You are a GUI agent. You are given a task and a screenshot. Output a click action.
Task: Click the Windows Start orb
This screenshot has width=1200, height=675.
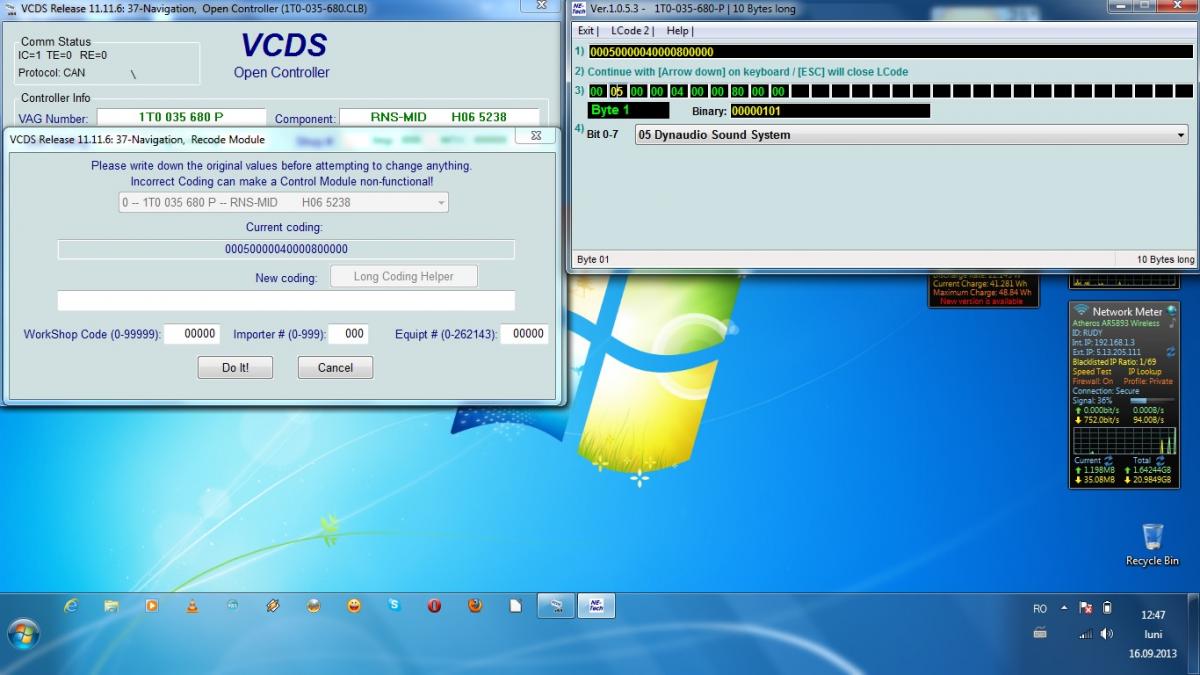coord(23,632)
